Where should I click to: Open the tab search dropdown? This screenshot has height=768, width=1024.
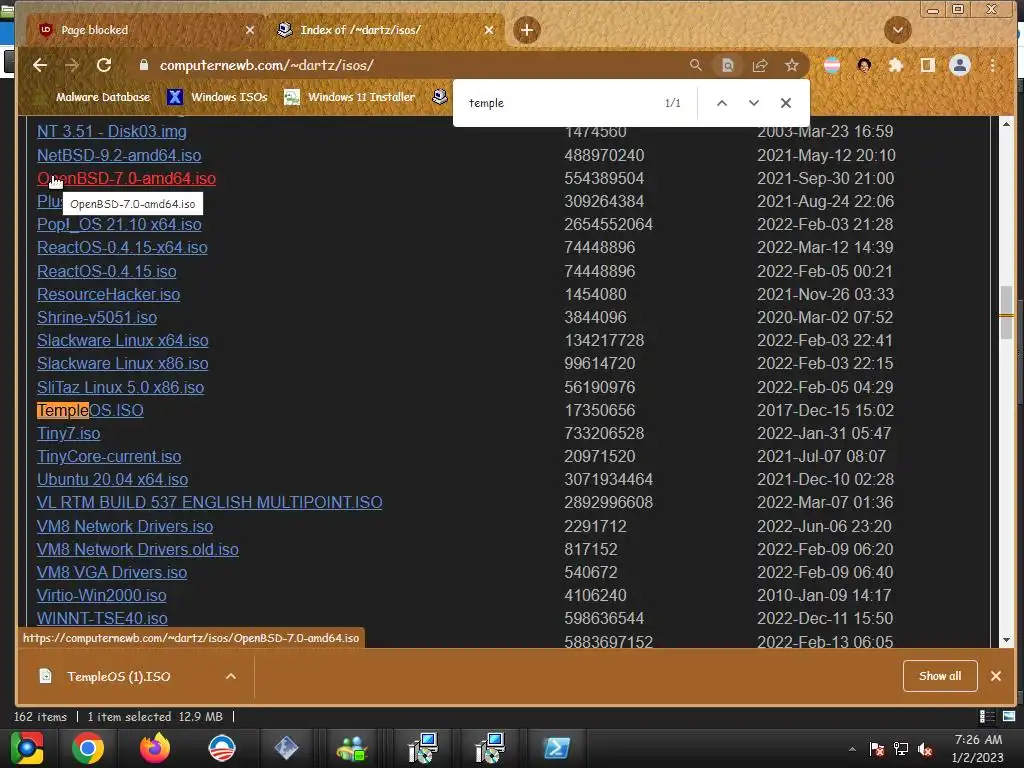pos(897,30)
